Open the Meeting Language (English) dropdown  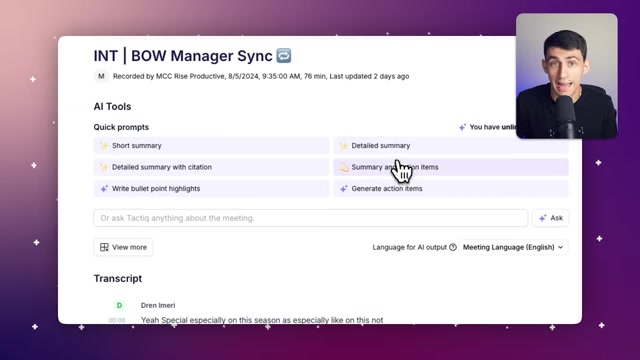pyautogui.click(x=513, y=247)
